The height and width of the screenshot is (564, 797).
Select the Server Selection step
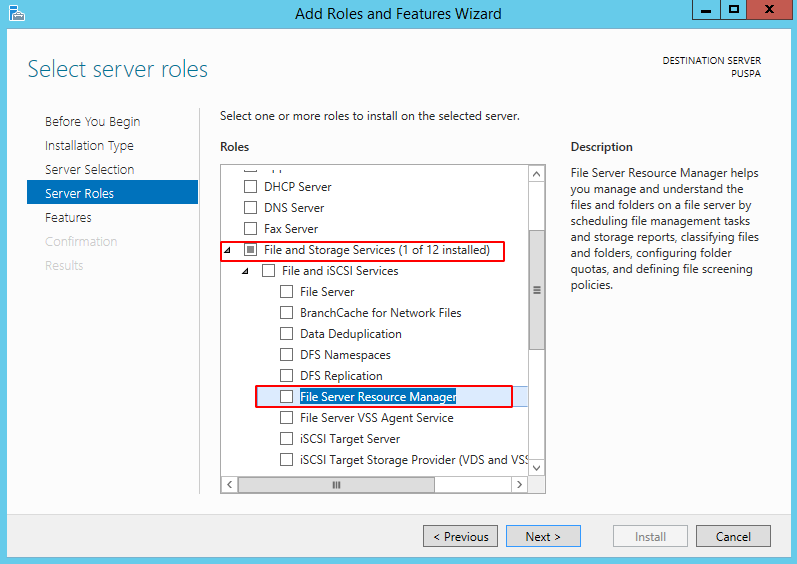pos(89,170)
